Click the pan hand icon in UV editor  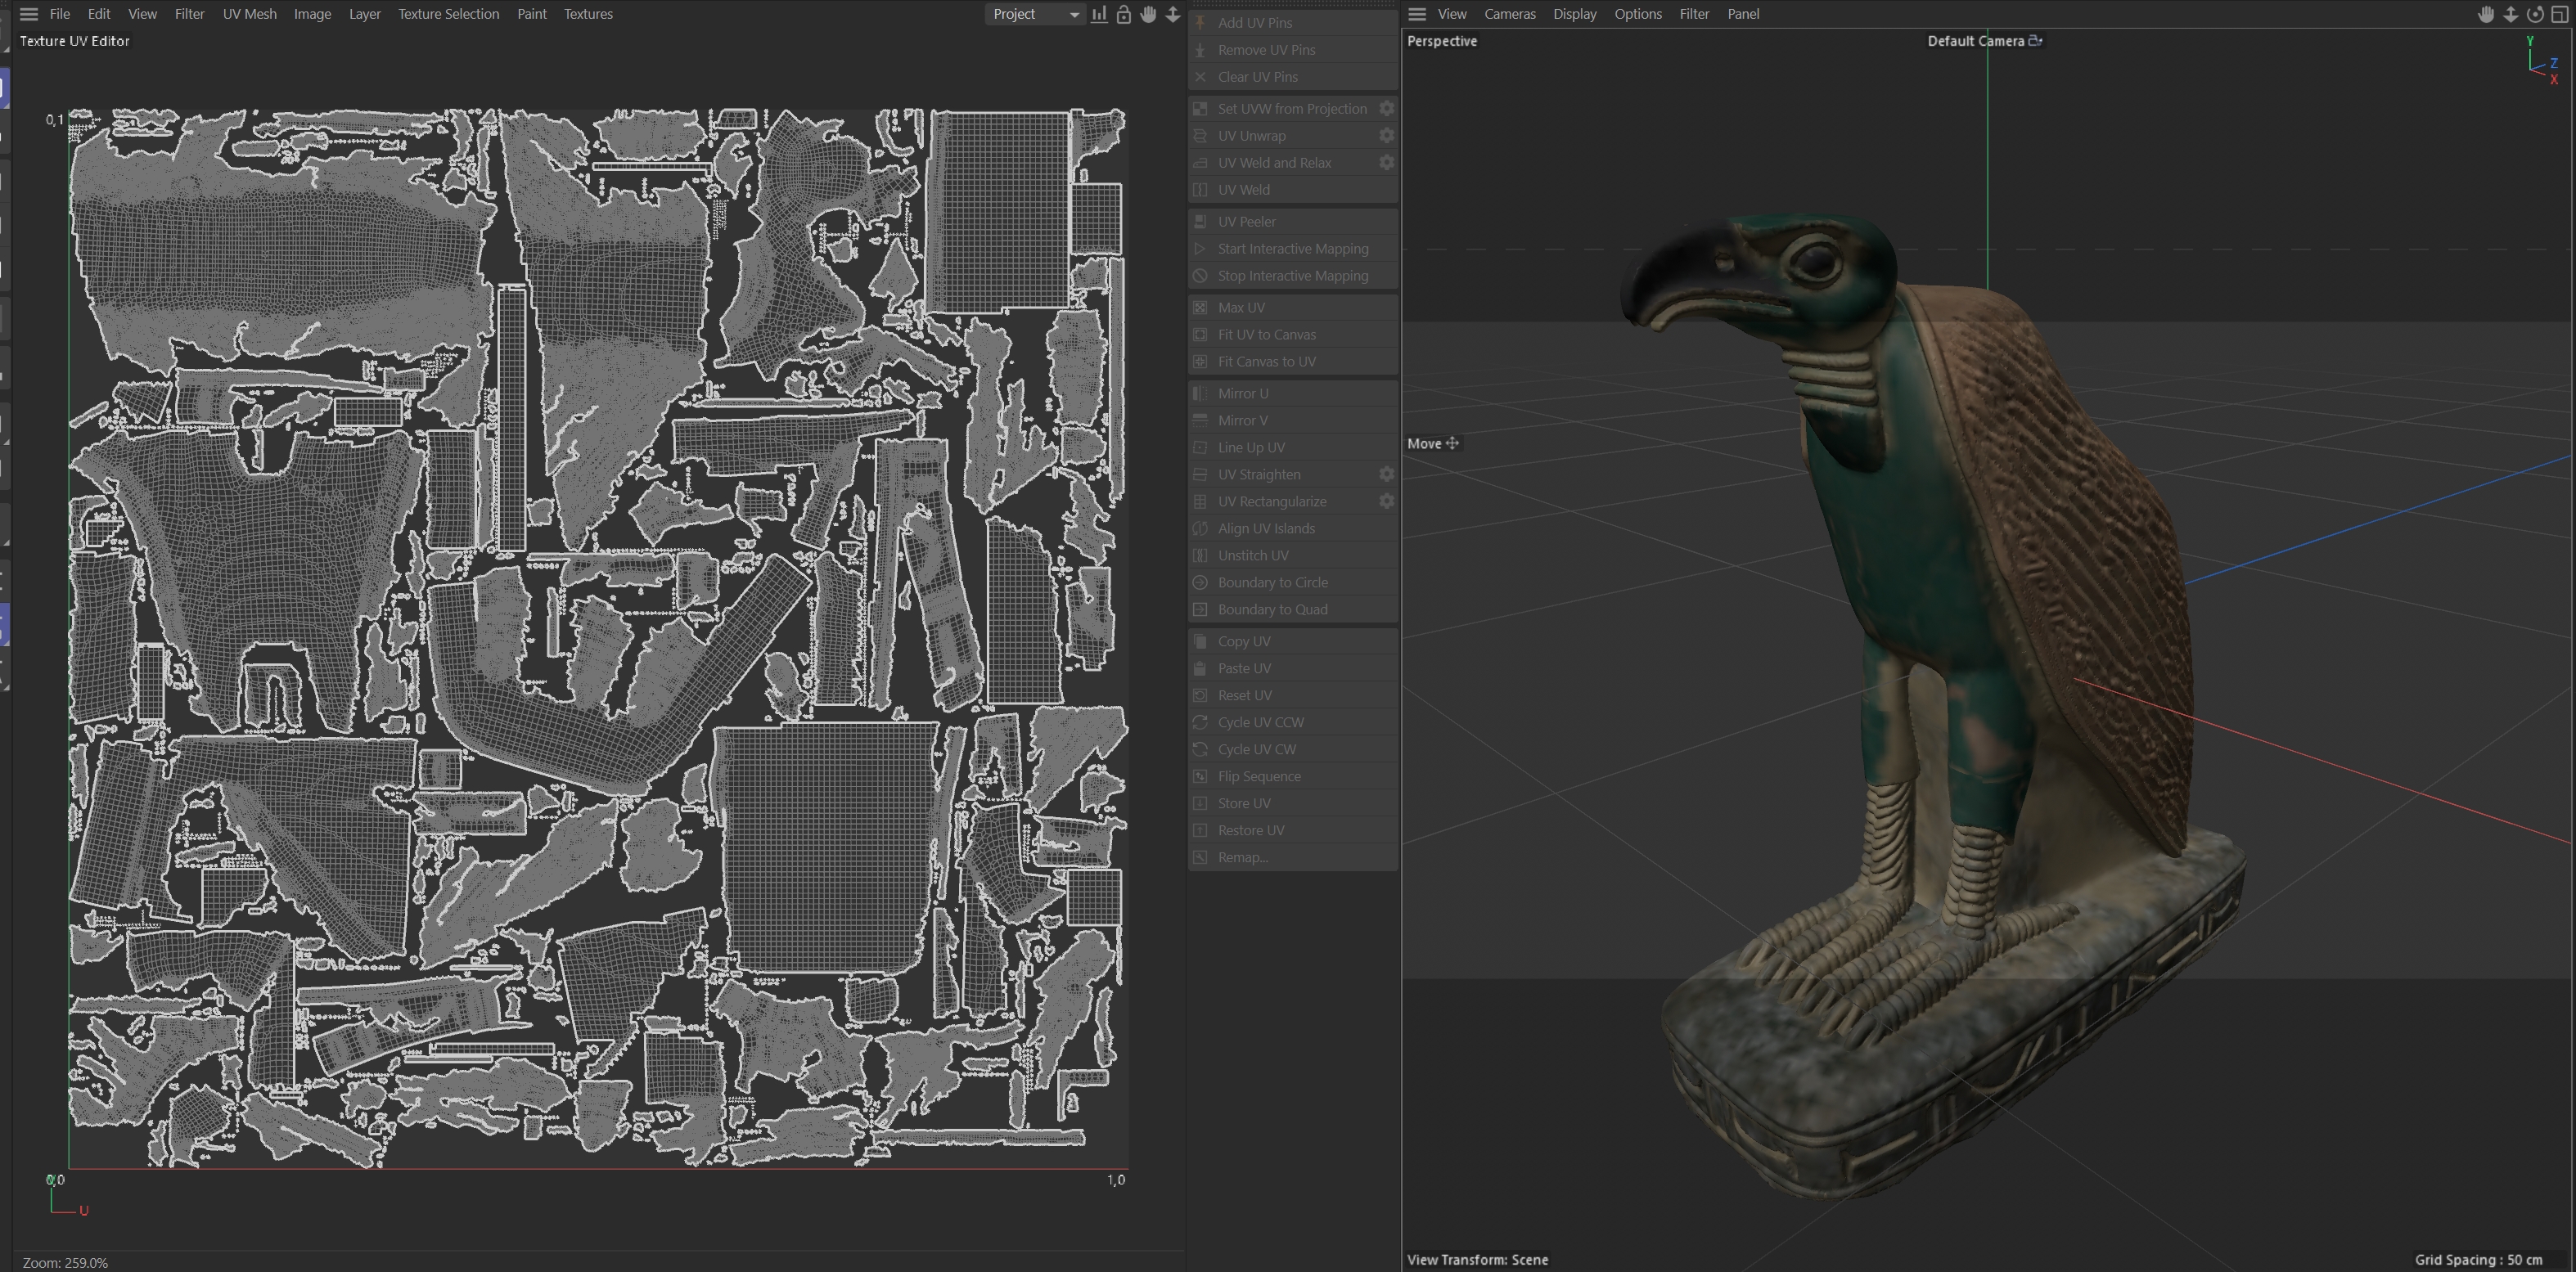[1148, 14]
